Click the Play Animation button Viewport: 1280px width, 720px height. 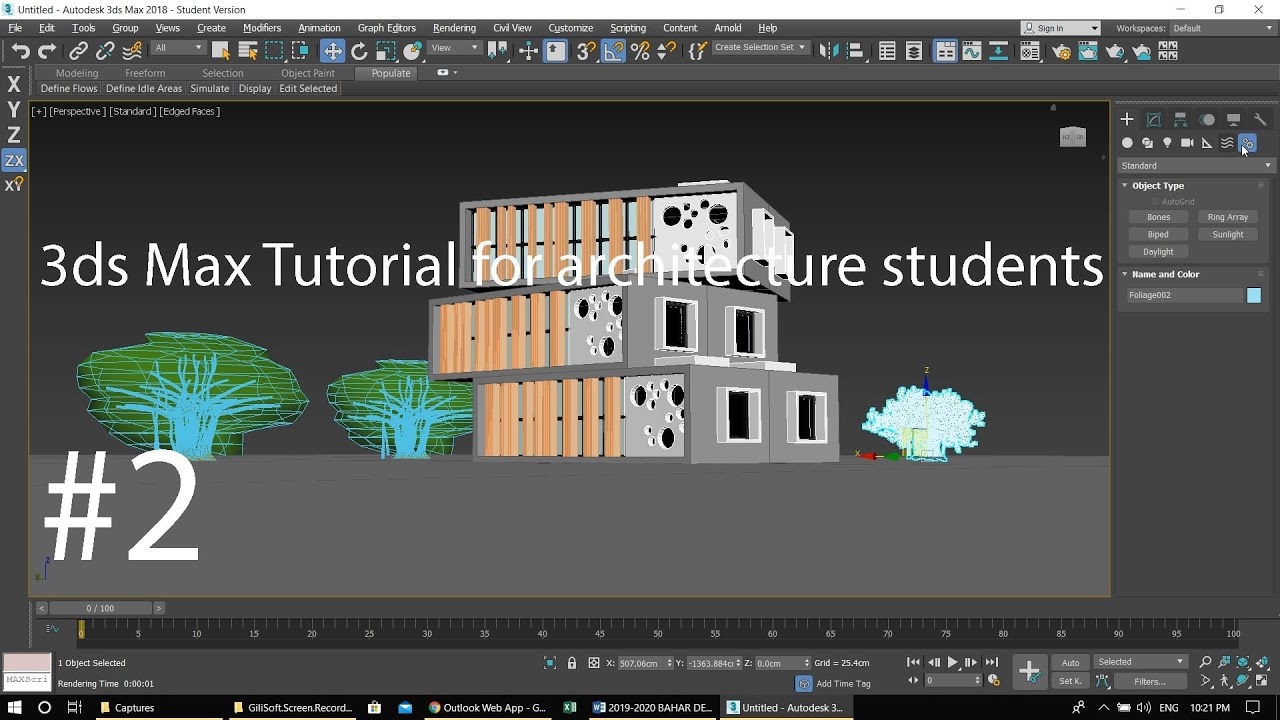point(953,662)
